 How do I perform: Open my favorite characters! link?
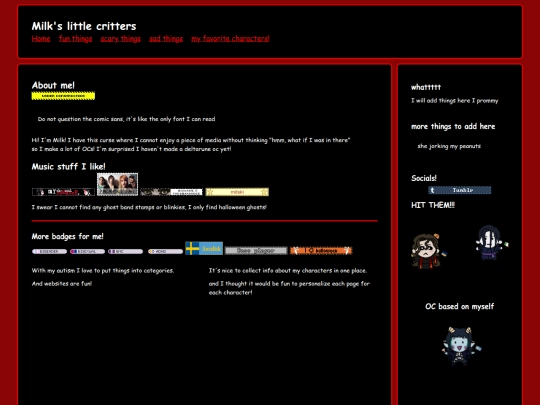pos(230,39)
